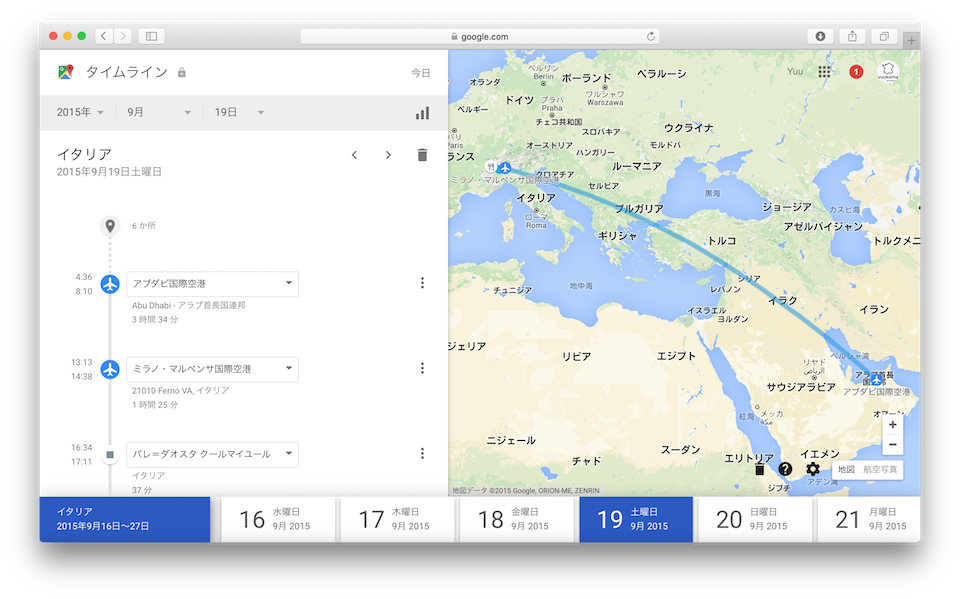Zoom out on the map
Viewport: 960px width, 599px height.
892,445
